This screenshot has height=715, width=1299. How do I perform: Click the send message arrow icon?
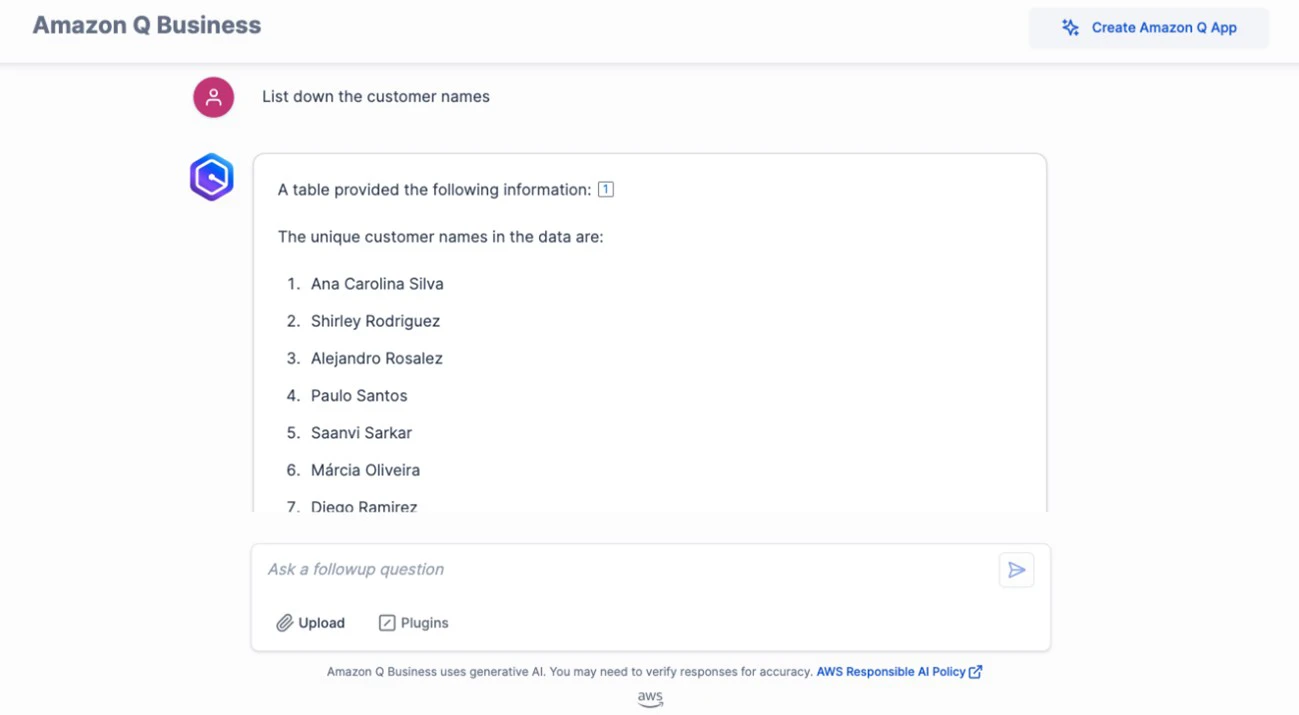coord(1016,570)
